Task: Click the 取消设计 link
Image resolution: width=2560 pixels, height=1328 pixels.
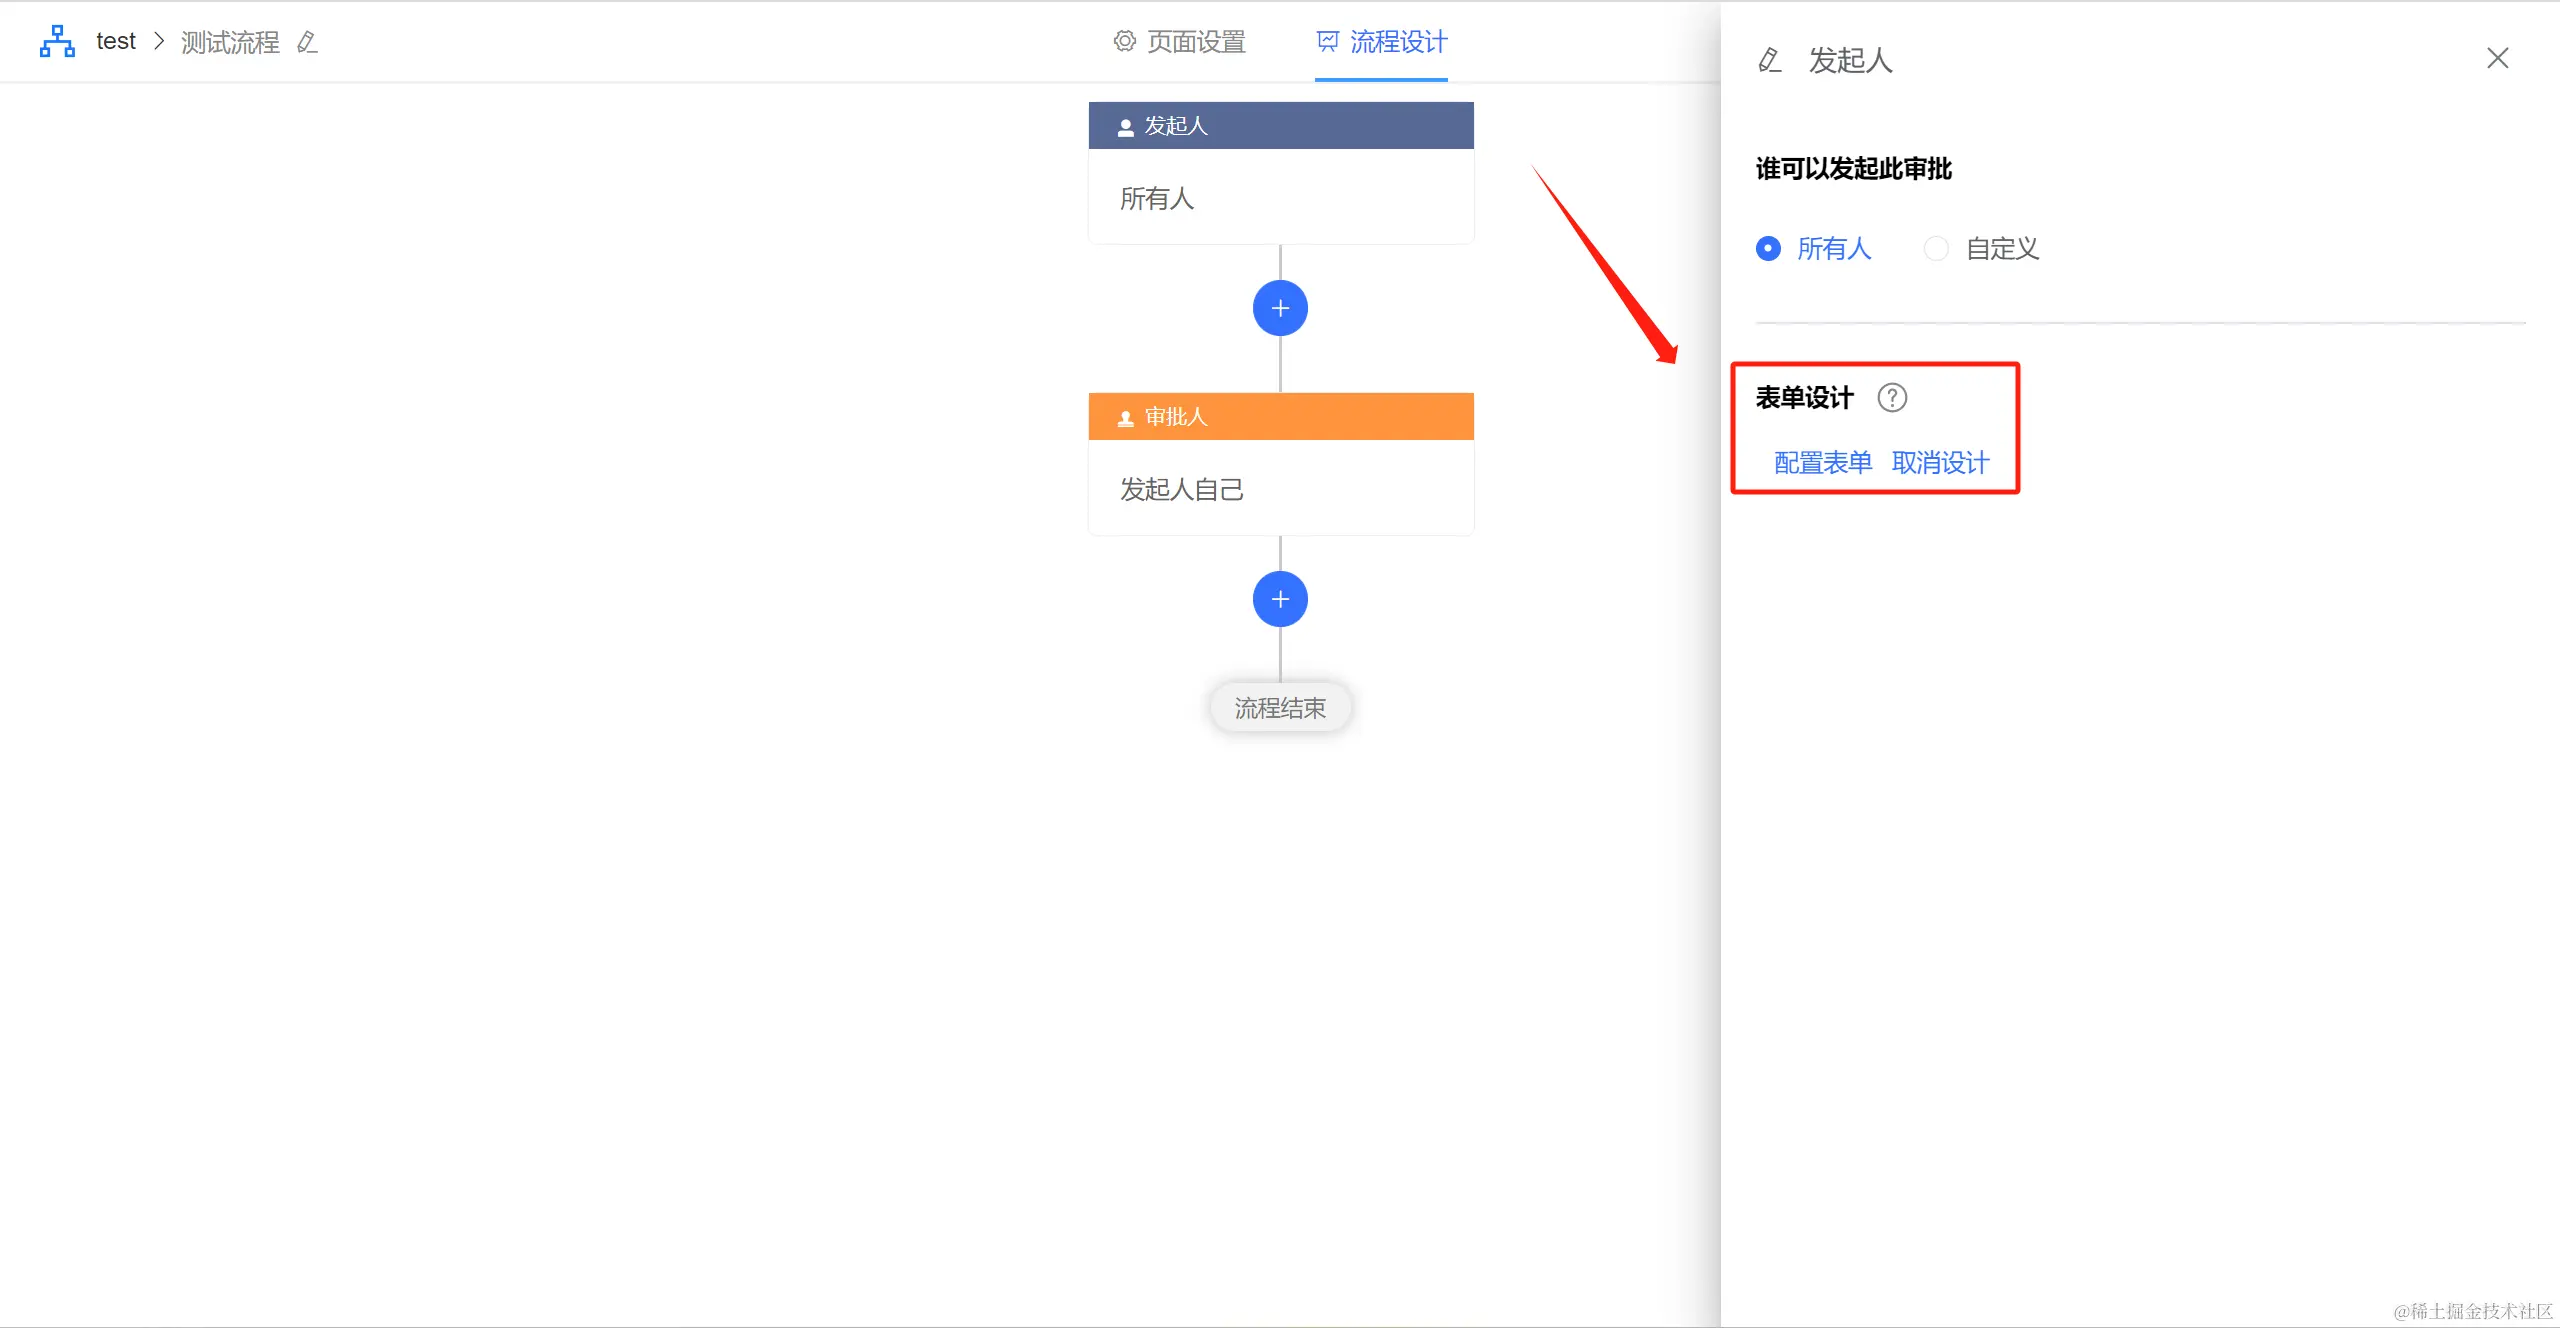Action: pyautogui.click(x=1940, y=463)
